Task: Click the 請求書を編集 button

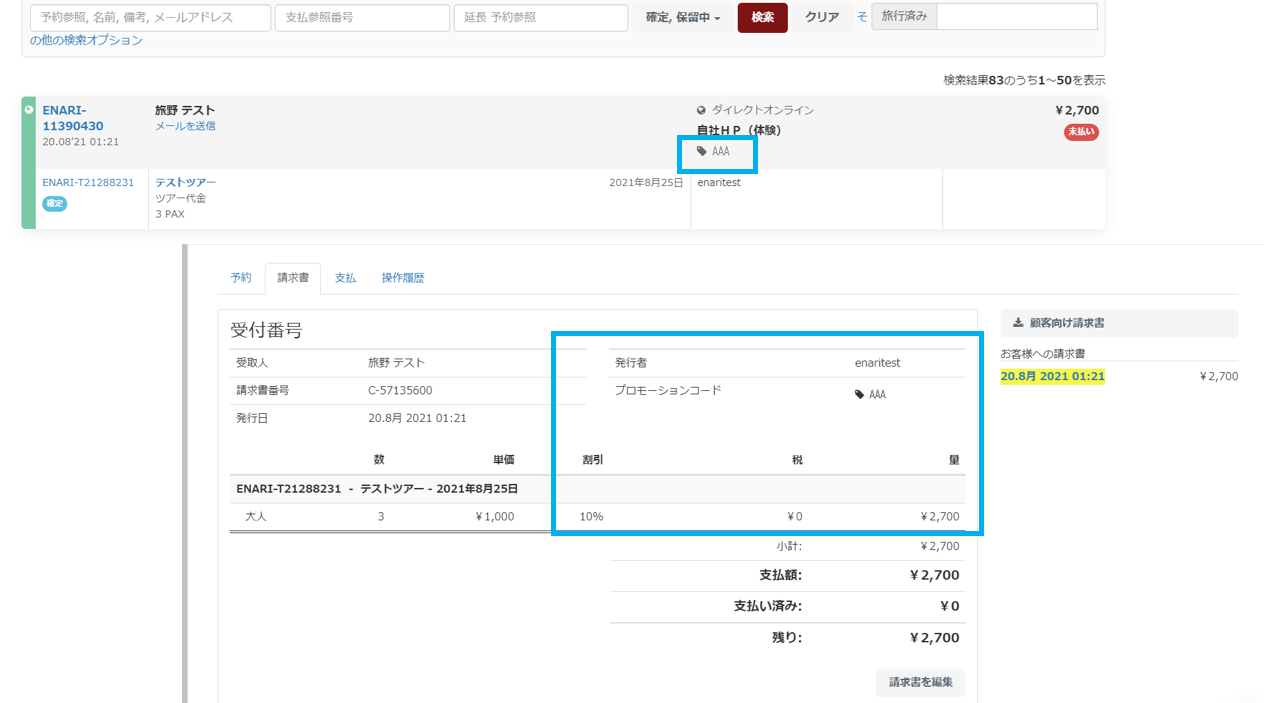Action: tap(920, 683)
